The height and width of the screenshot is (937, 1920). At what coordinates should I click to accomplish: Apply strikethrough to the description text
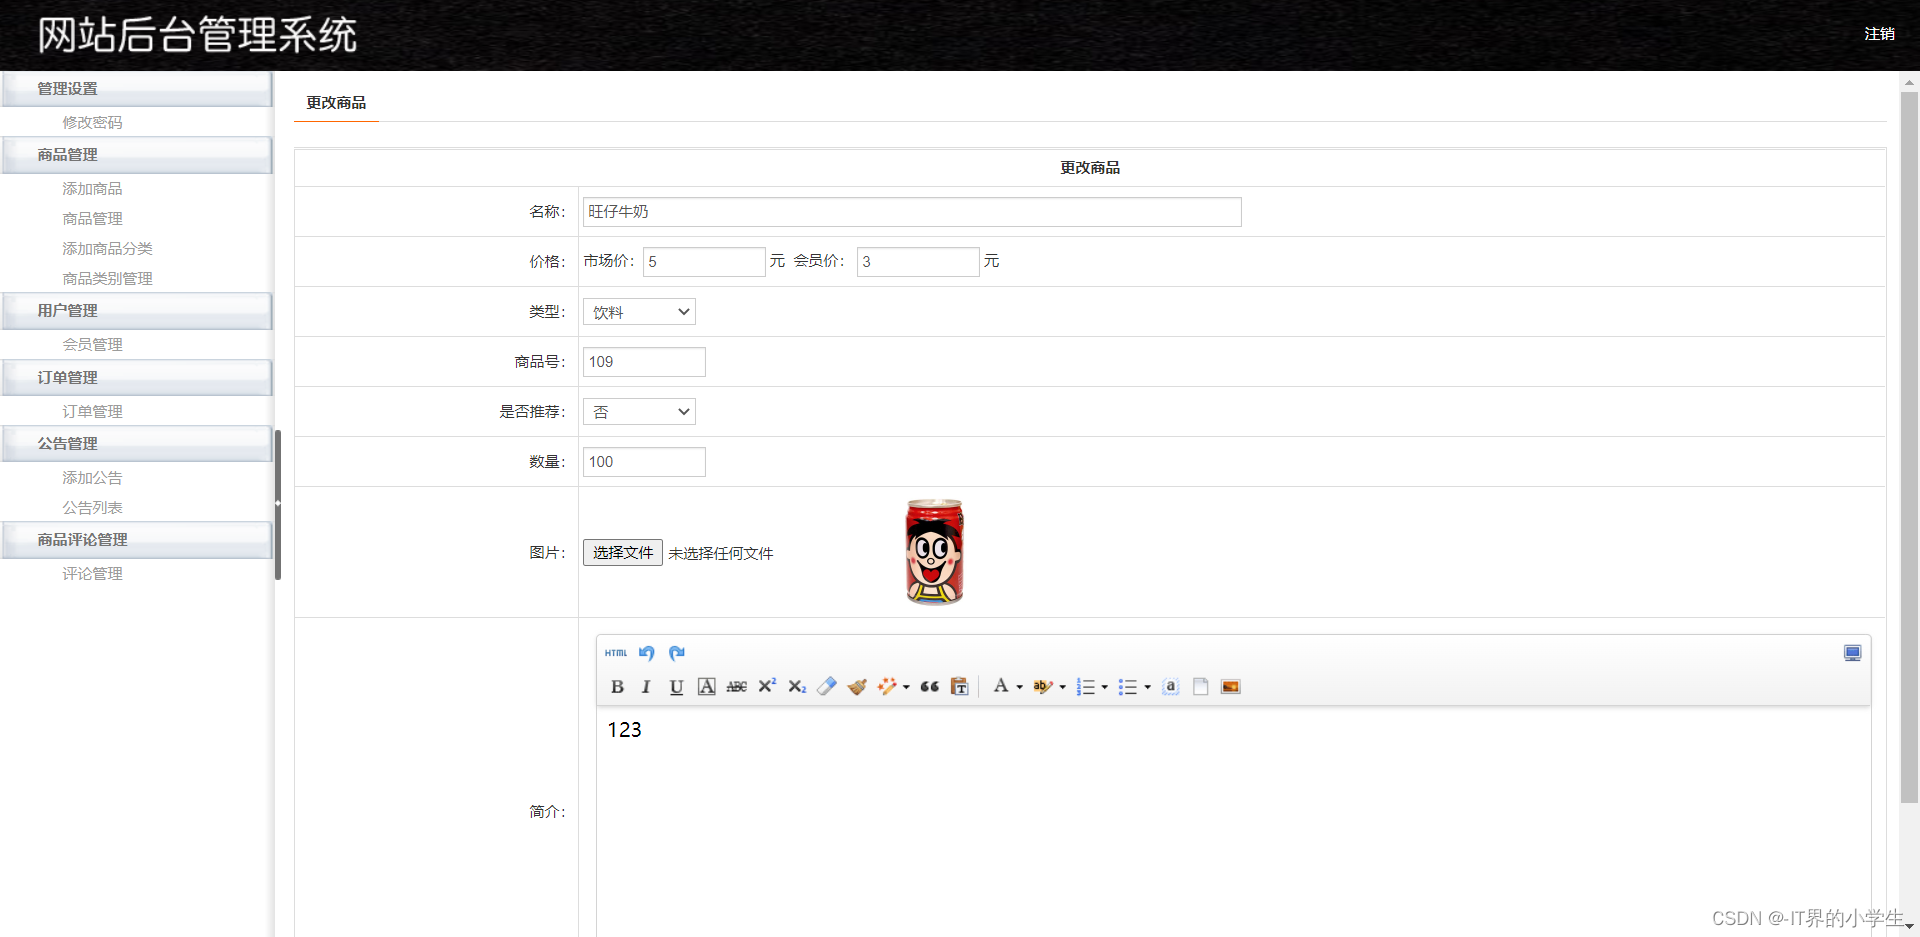736,687
